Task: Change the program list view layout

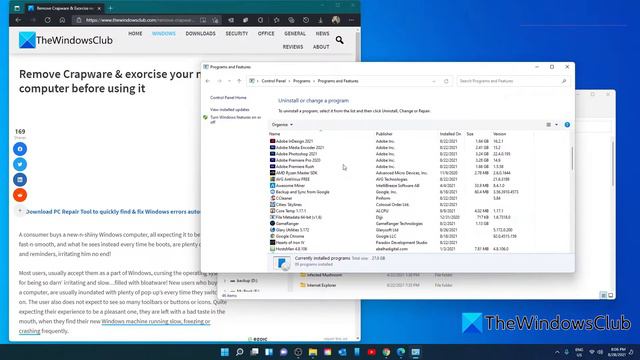Action: (549, 124)
